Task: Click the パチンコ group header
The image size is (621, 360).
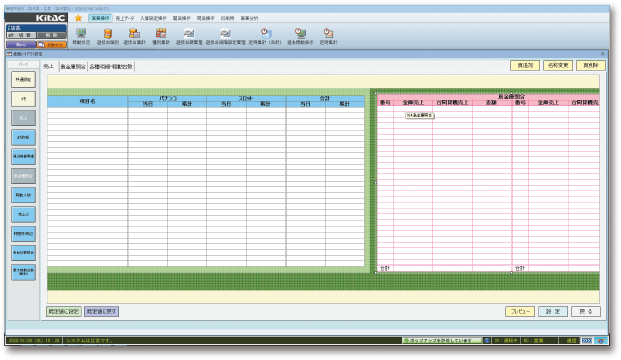Action: pyautogui.click(x=167, y=98)
